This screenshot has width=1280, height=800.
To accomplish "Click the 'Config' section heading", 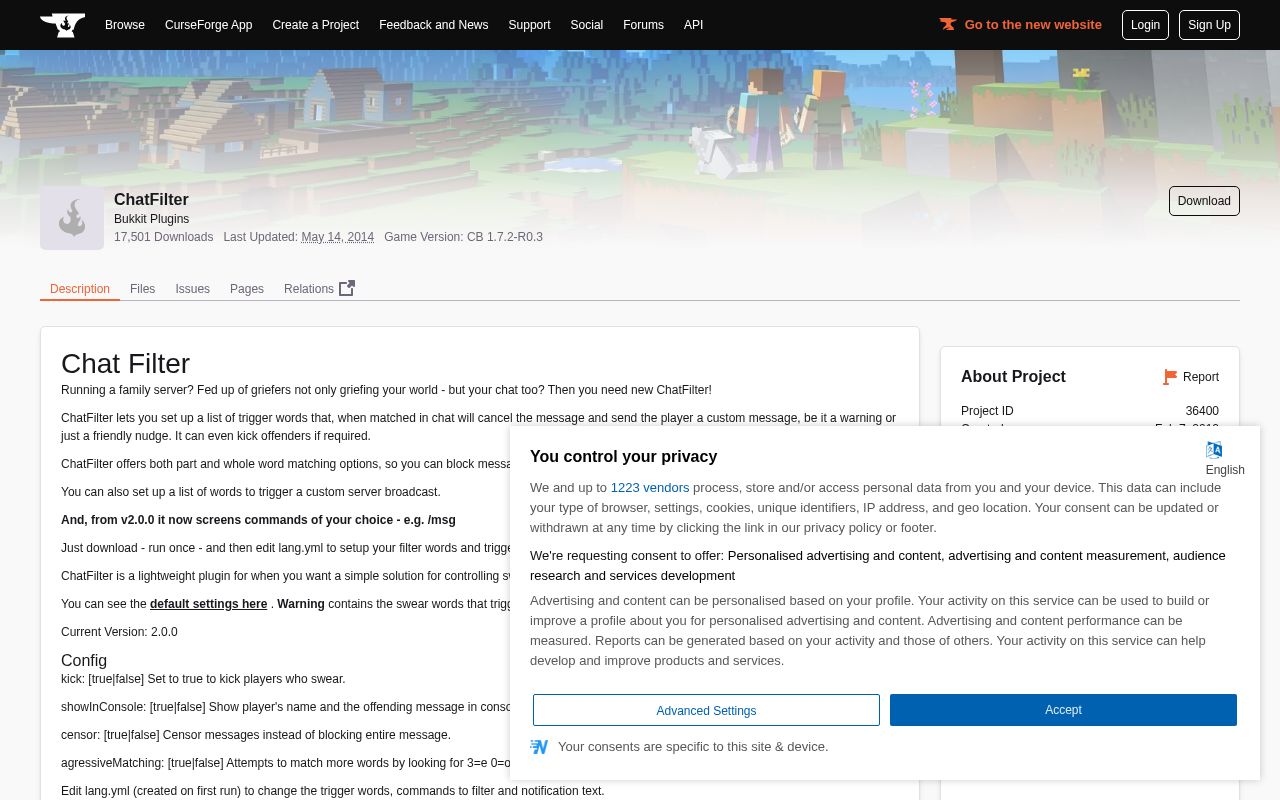I will pyautogui.click(x=84, y=661).
